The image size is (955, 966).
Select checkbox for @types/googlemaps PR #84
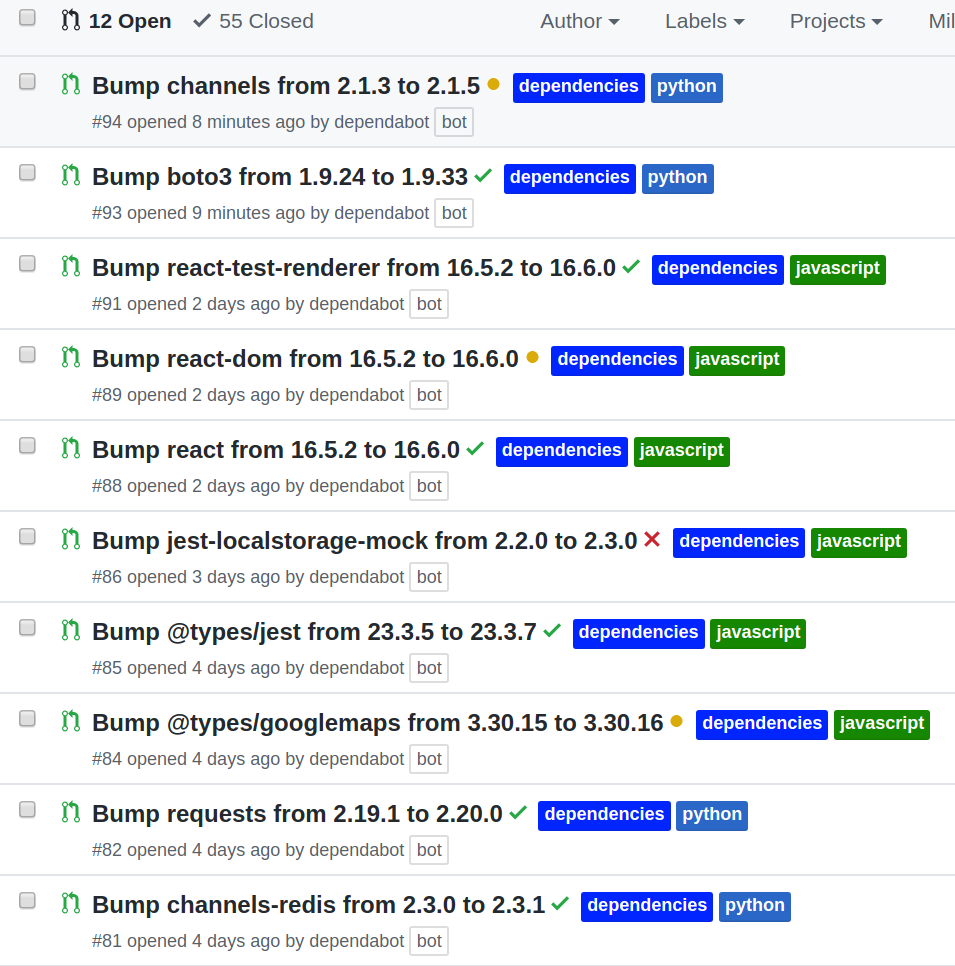27,719
